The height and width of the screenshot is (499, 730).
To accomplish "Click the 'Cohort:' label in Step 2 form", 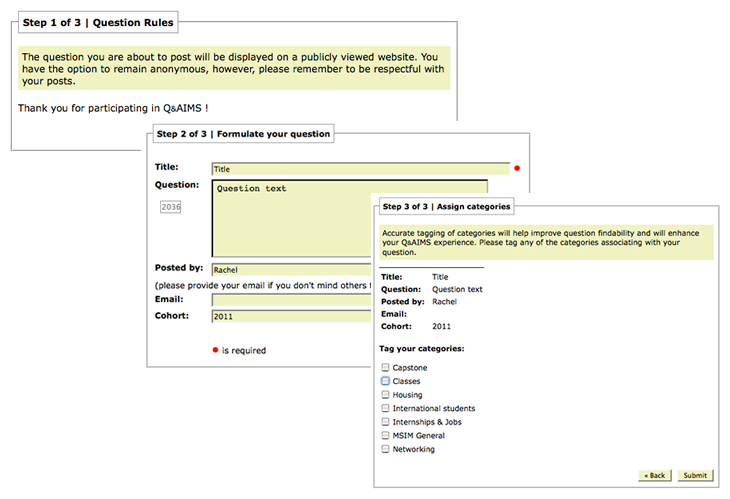I will pos(172,316).
